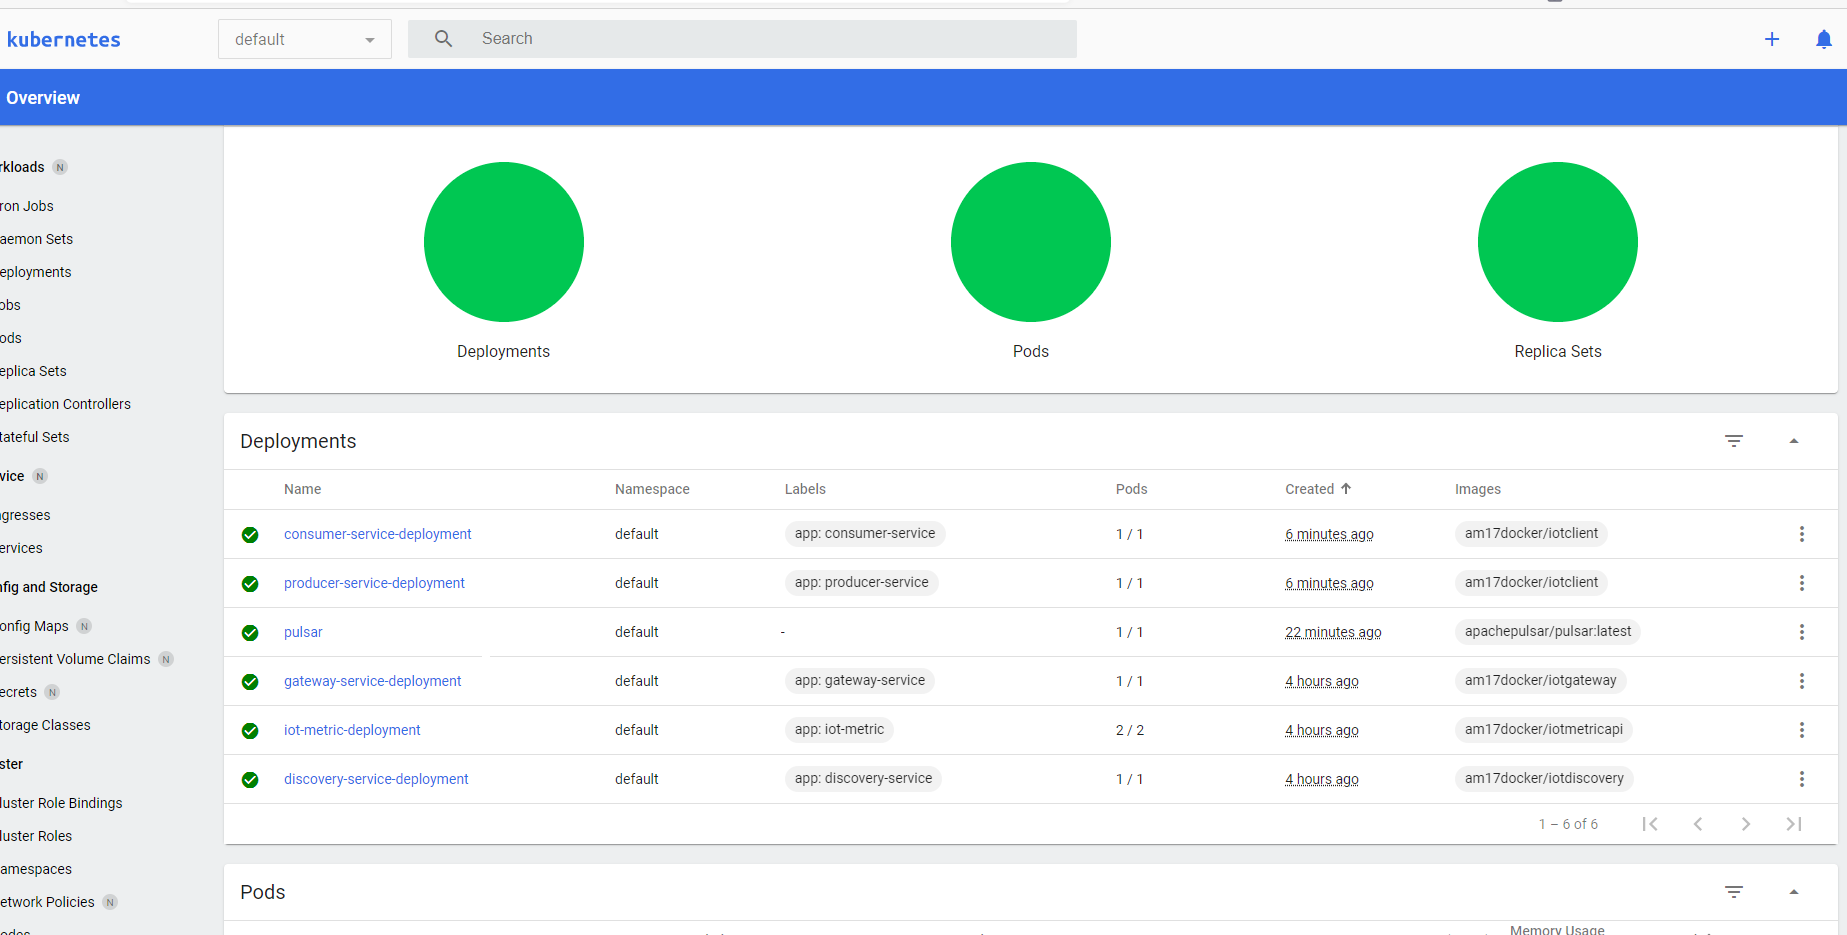Image resolution: width=1847 pixels, height=935 pixels.
Task: Click the green status icon beside consumer-service-deployment
Action: click(249, 534)
